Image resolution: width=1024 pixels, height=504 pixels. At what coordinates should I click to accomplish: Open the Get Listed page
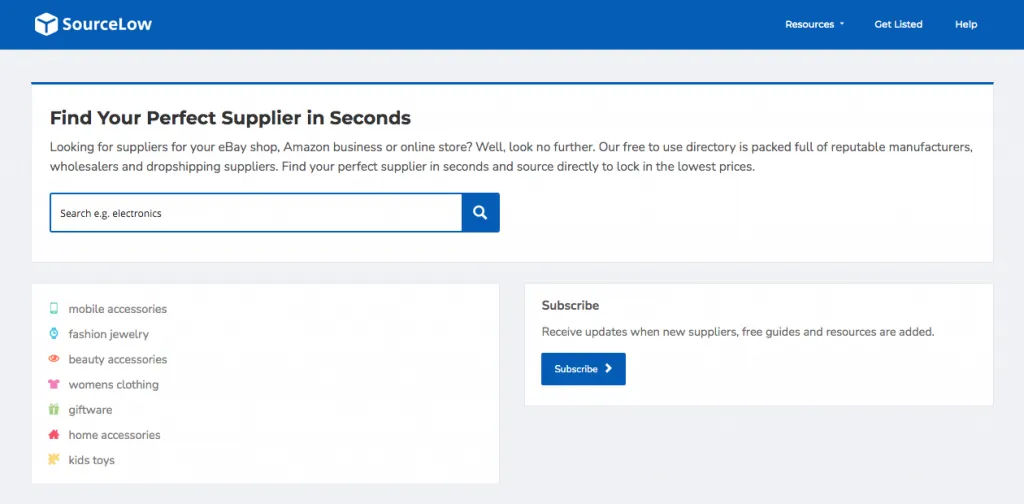click(898, 24)
